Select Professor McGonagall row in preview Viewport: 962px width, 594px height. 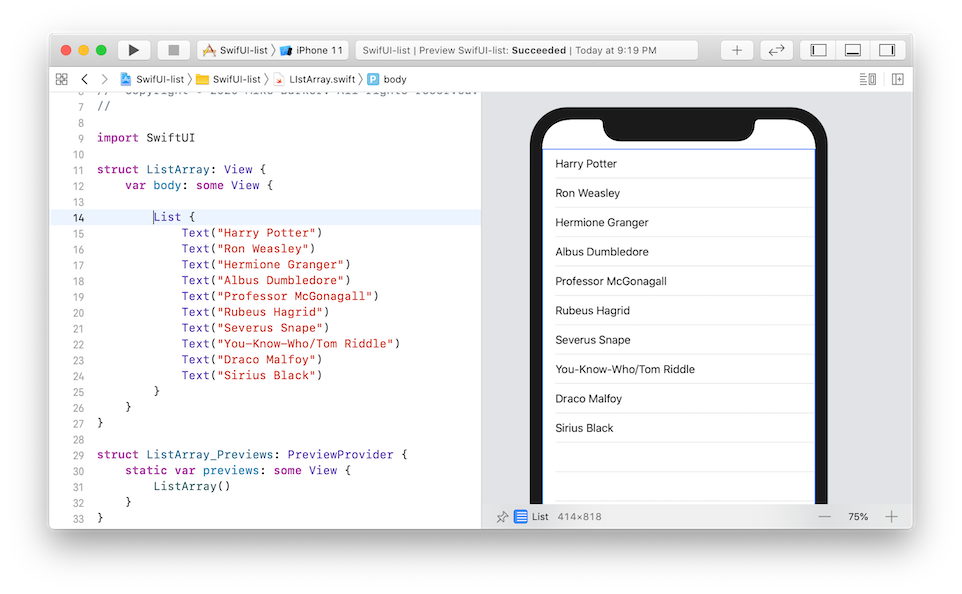[679, 281]
